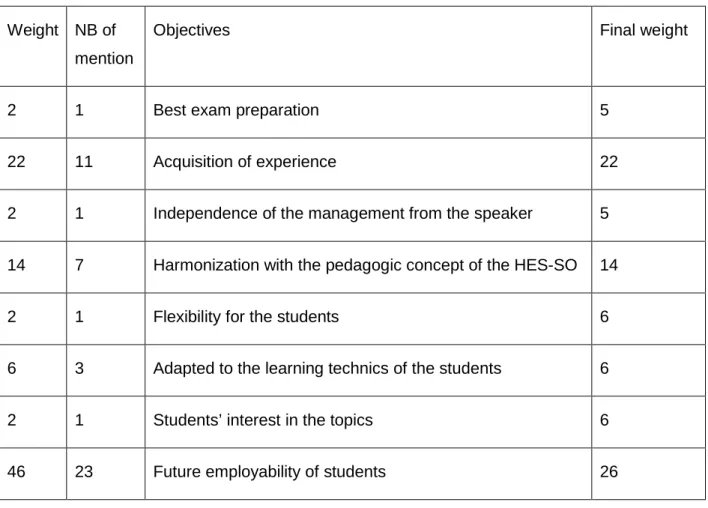Select the Objectives column header
Image resolution: width=708 pixels, height=508 pixels.
coord(191,30)
